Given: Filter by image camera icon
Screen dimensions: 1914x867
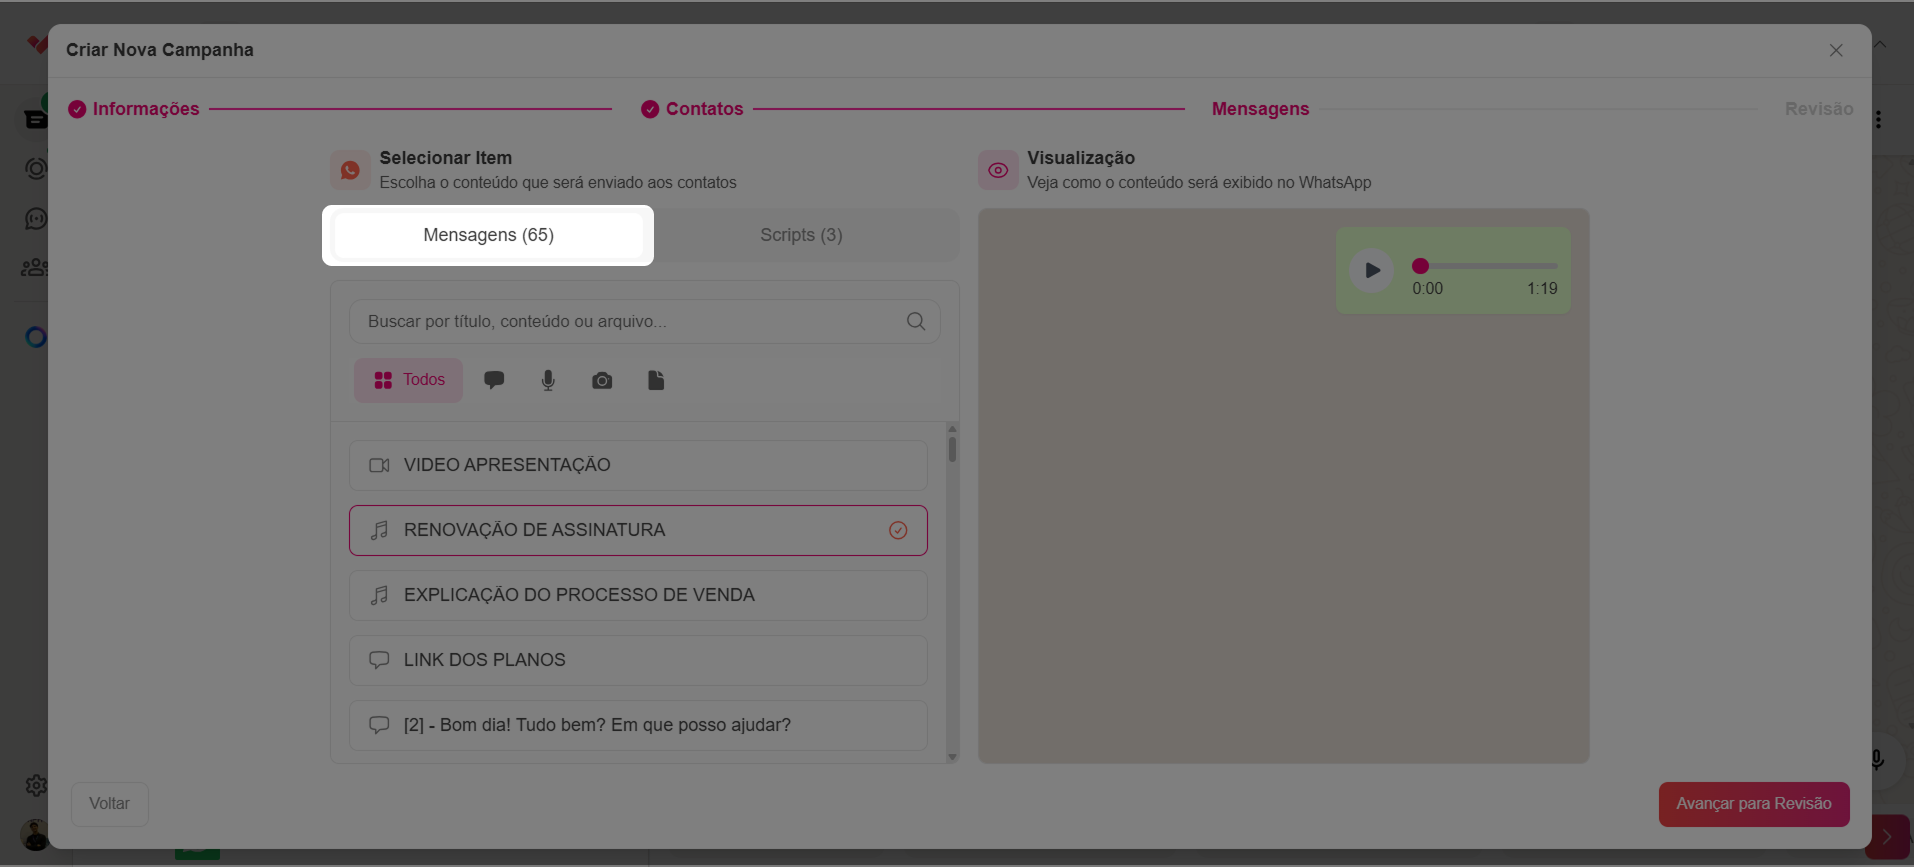Looking at the screenshot, I should pyautogui.click(x=602, y=380).
